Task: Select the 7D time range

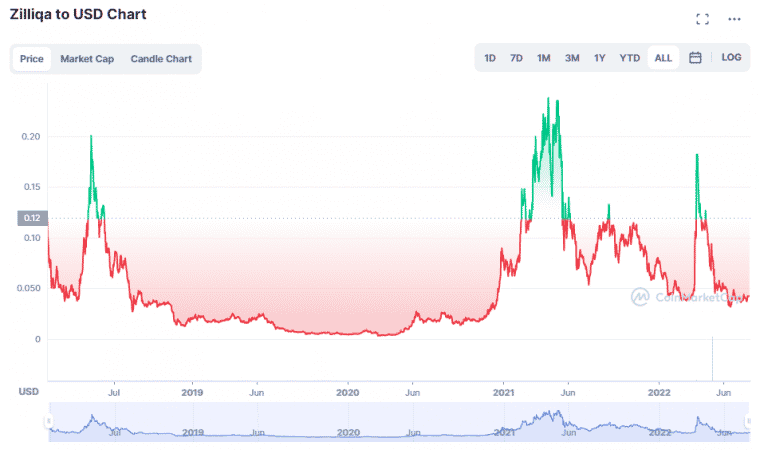Action: [x=516, y=58]
